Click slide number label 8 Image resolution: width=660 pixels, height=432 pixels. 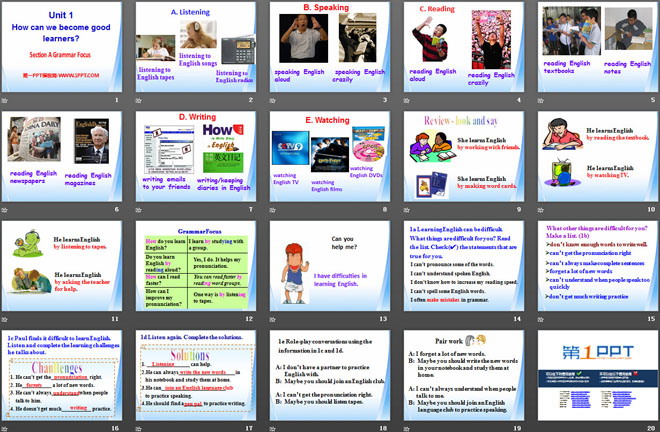[385, 209]
